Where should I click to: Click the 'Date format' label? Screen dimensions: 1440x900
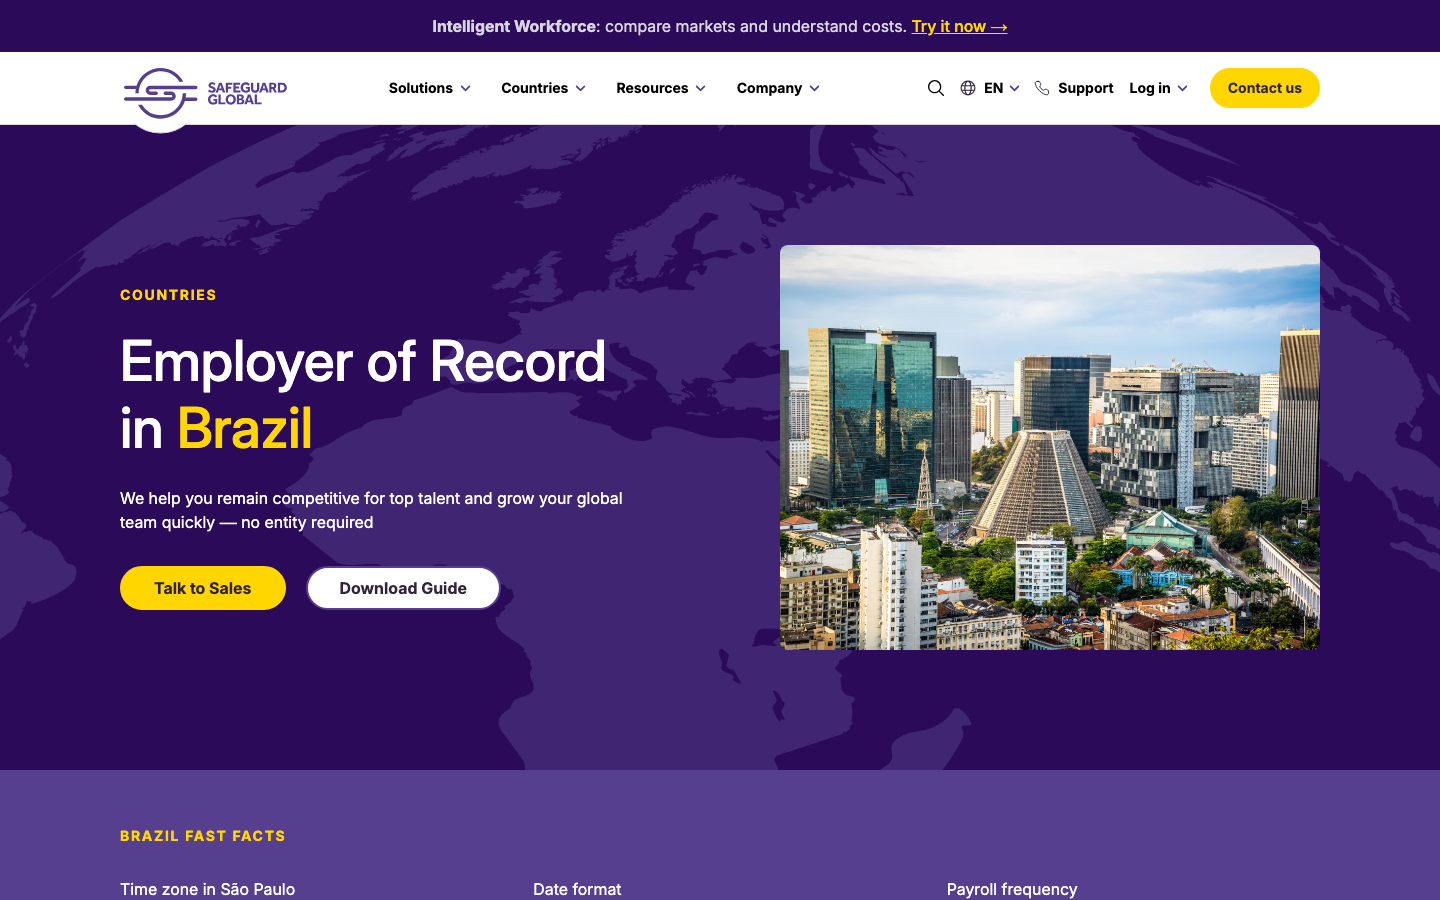click(x=577, y=889)
